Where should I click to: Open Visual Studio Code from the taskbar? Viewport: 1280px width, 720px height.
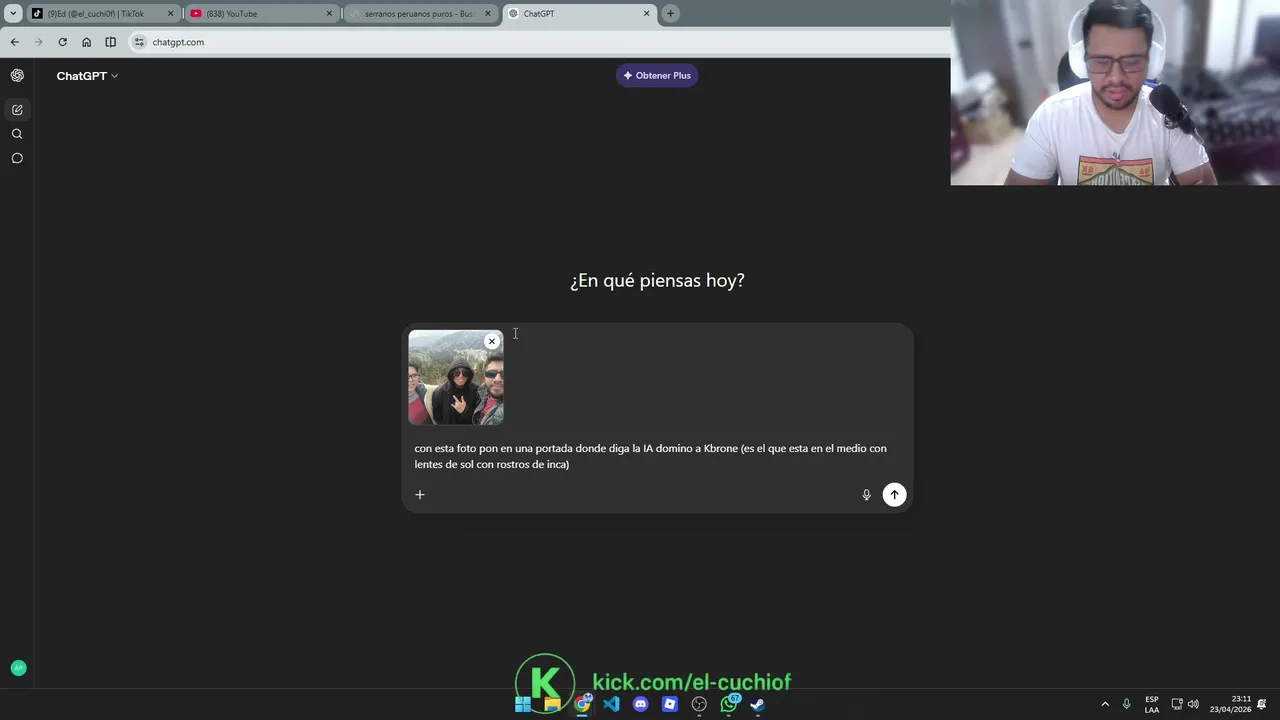611,704
